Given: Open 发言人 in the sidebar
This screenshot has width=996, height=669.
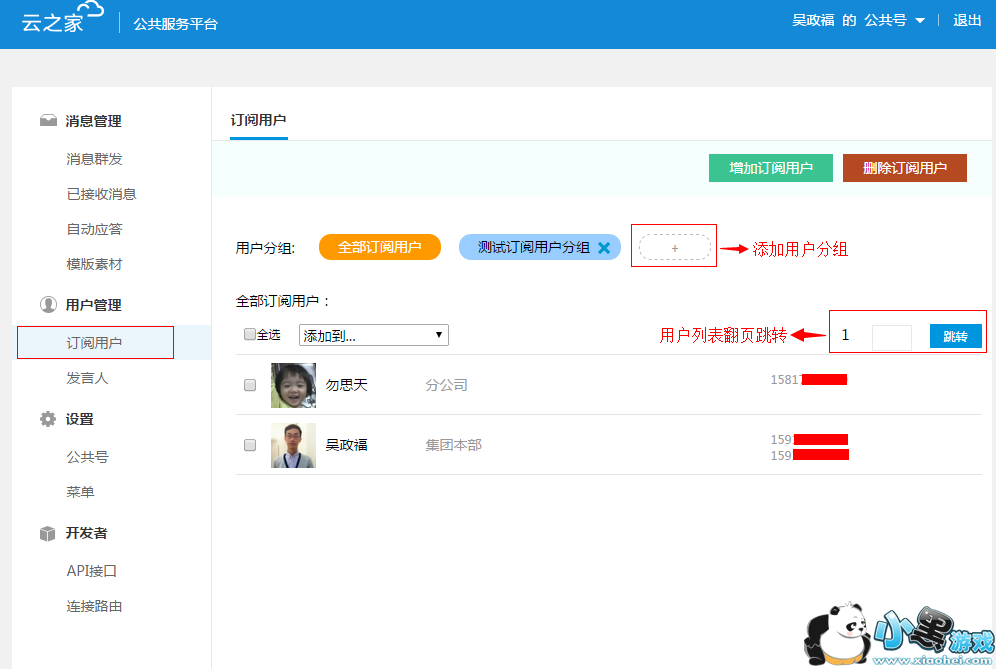Looking at the screenshot, I should pyautogui.click(x=87, y=378).
